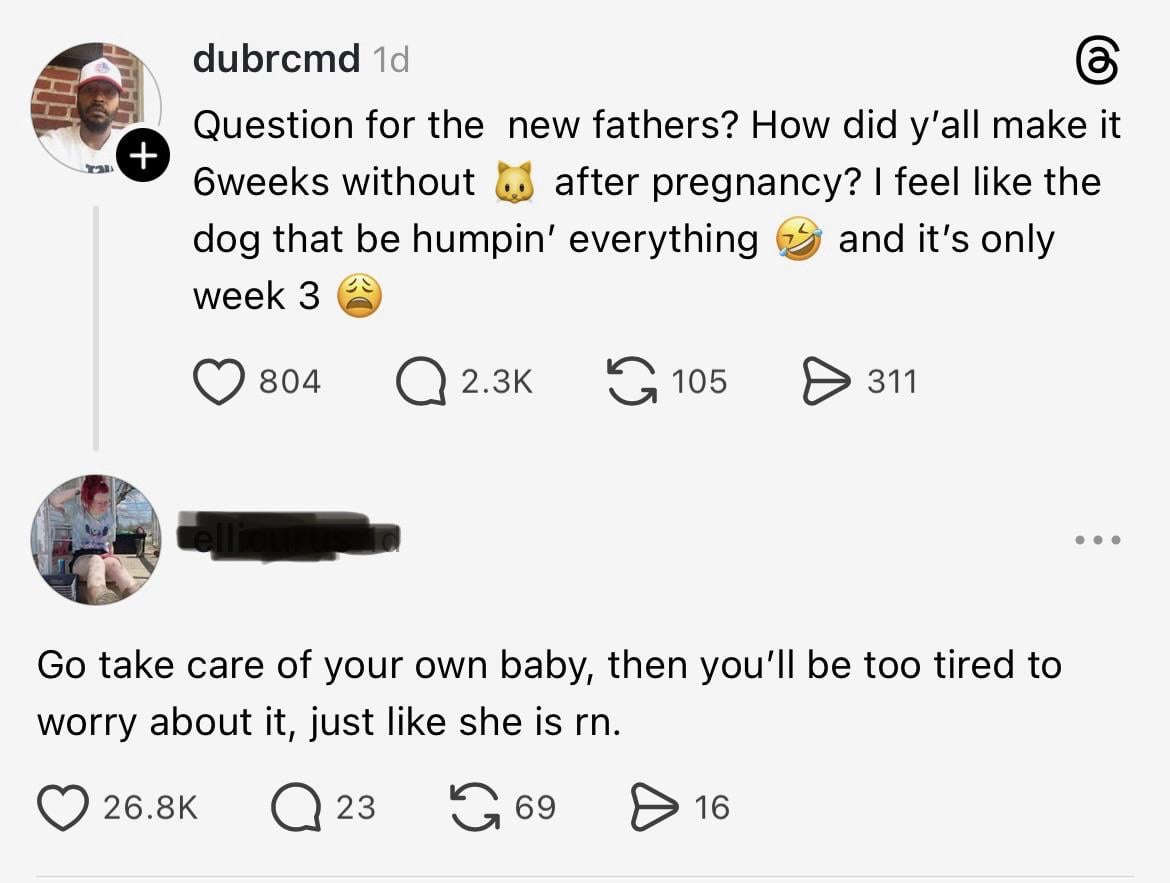The width and height of the screenshot is (1170, 883).
Task: View the 804 likes count
Action: [x=290, y=381]
